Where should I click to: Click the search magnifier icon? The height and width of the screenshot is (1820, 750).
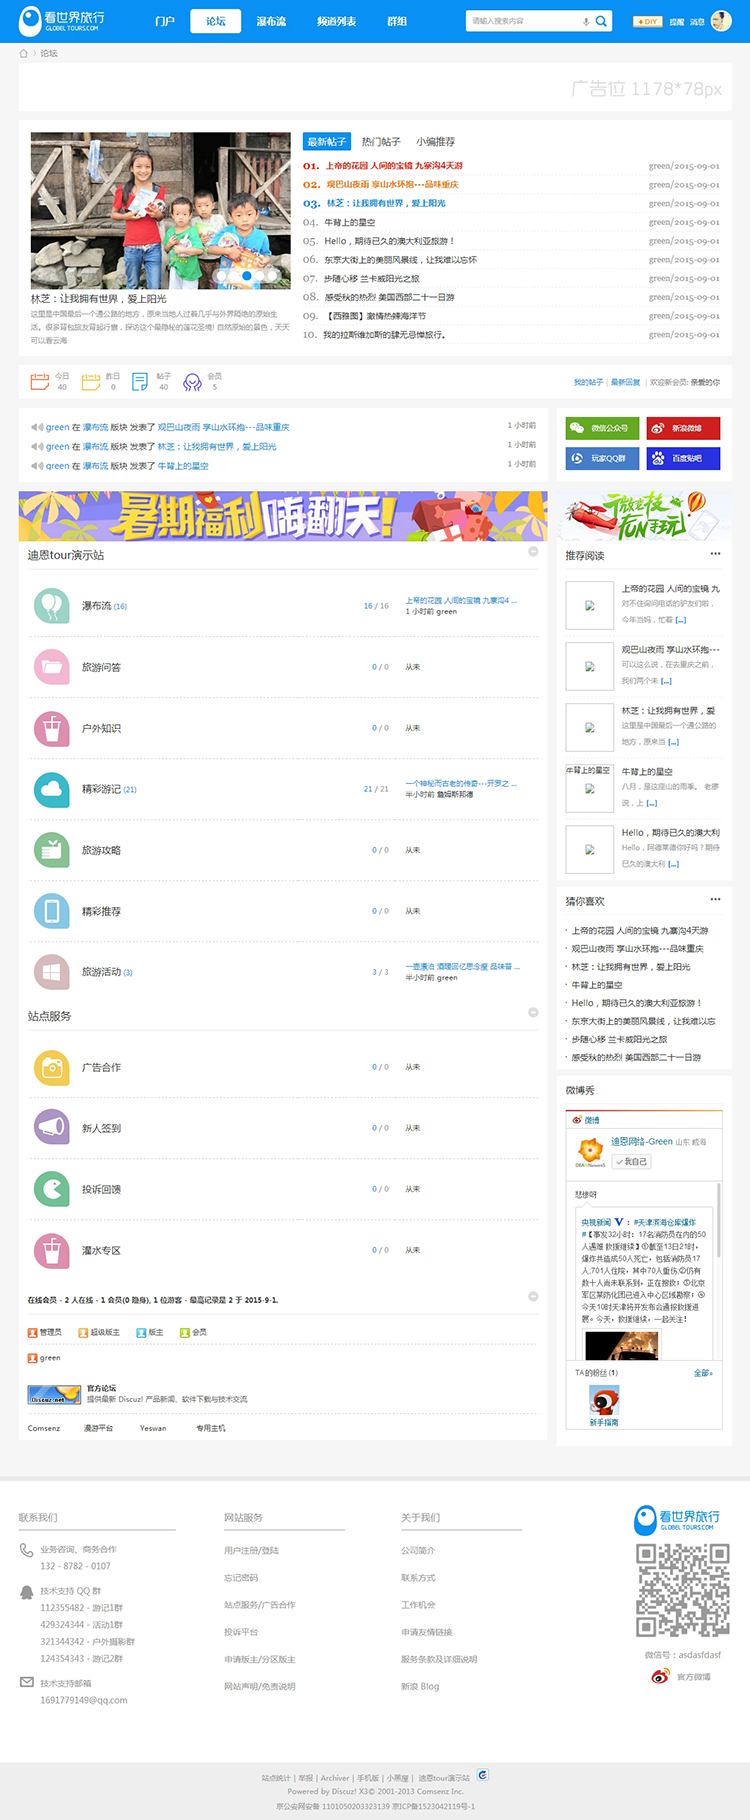[601, 21]
